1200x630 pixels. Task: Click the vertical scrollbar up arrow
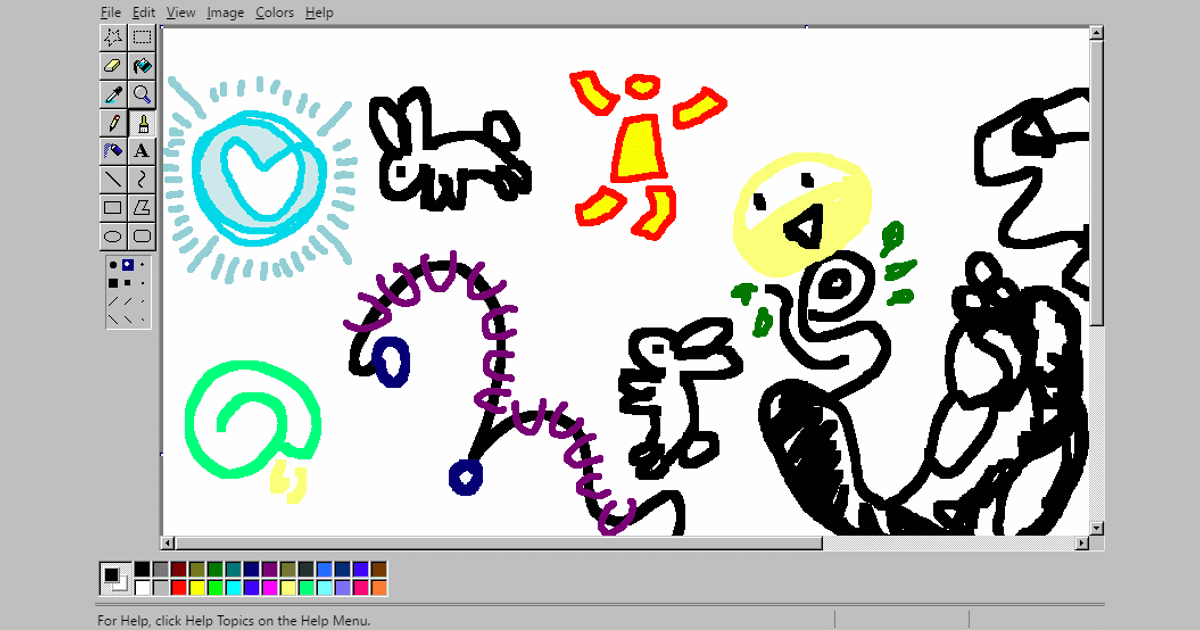coord(1097,34)
